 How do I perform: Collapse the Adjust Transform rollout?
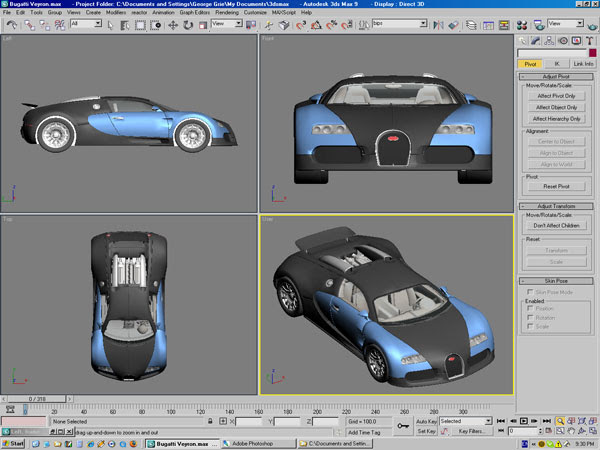(x=557, y=206)
